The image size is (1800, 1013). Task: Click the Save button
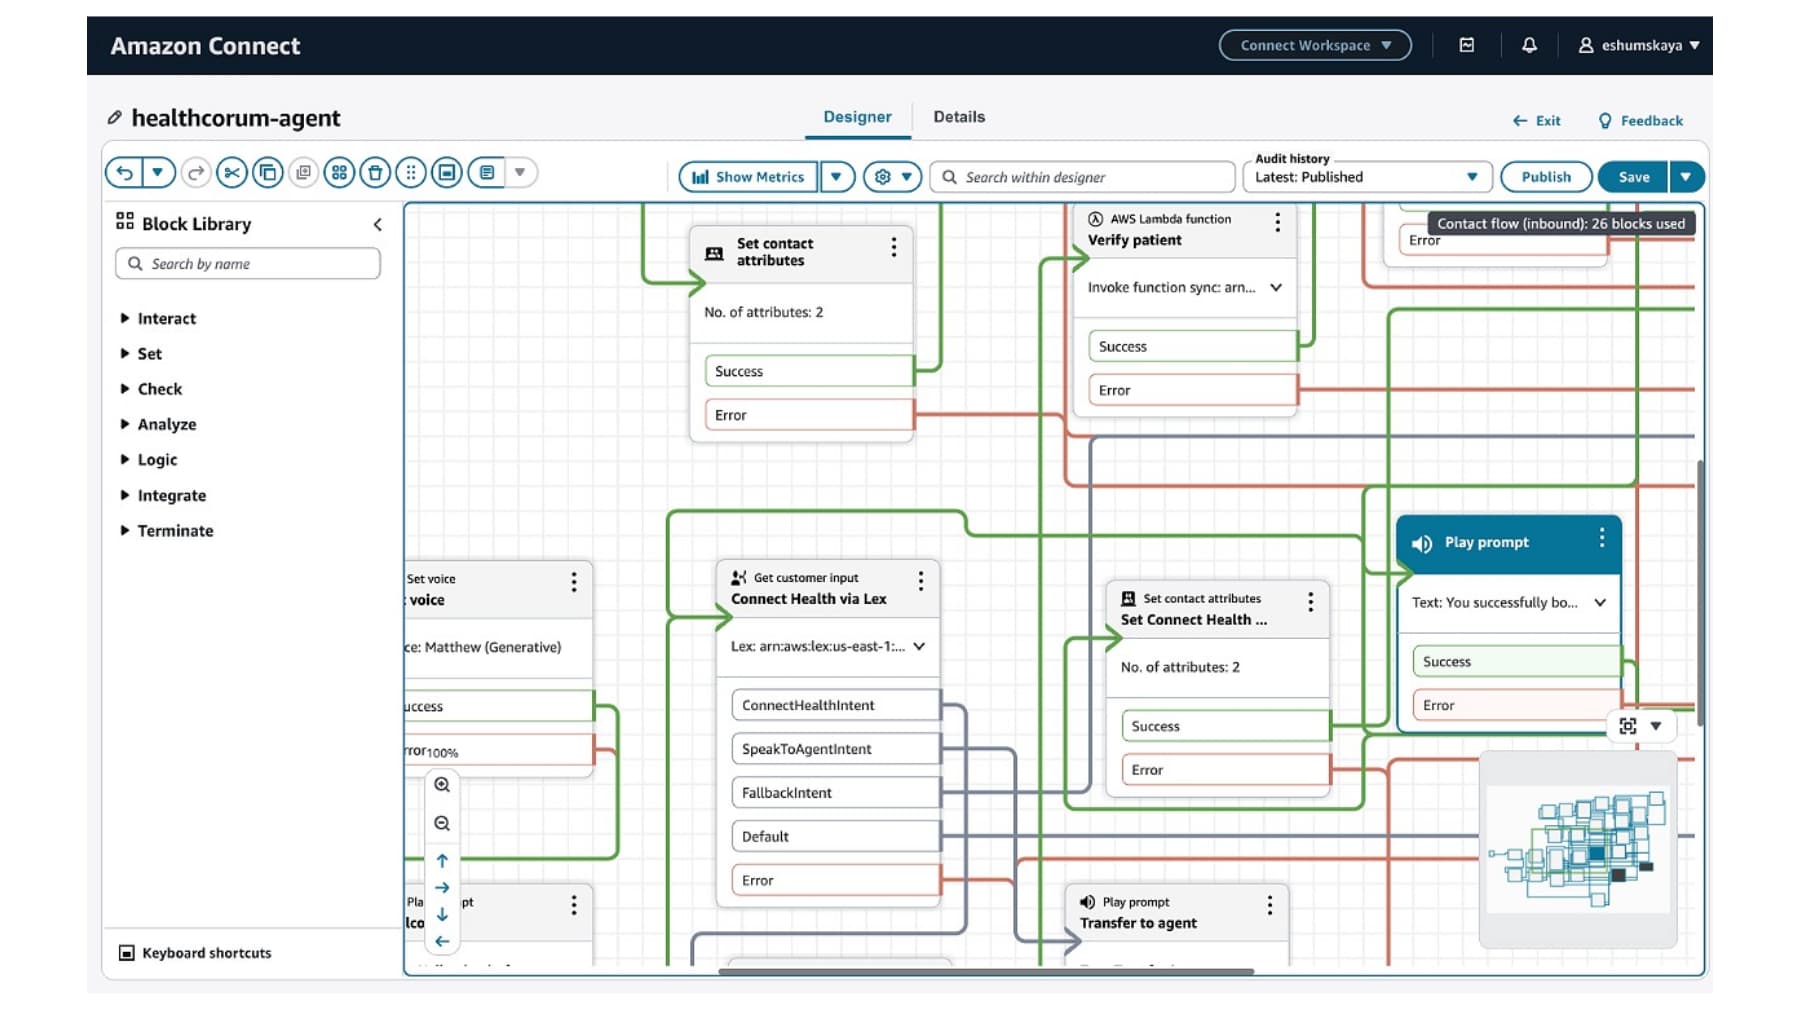(x=1633, y=177)
